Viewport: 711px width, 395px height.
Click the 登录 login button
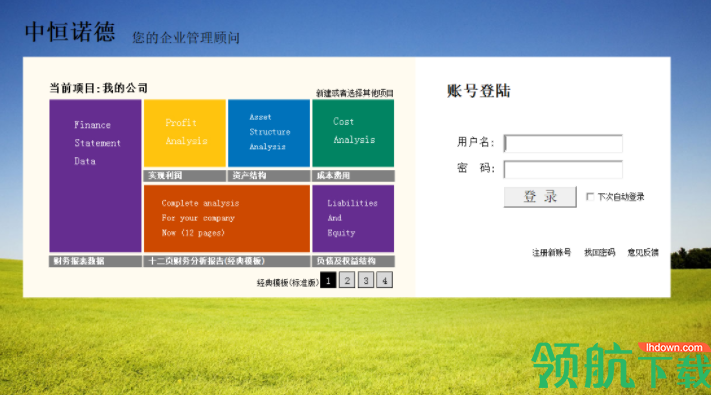(540, 197)
